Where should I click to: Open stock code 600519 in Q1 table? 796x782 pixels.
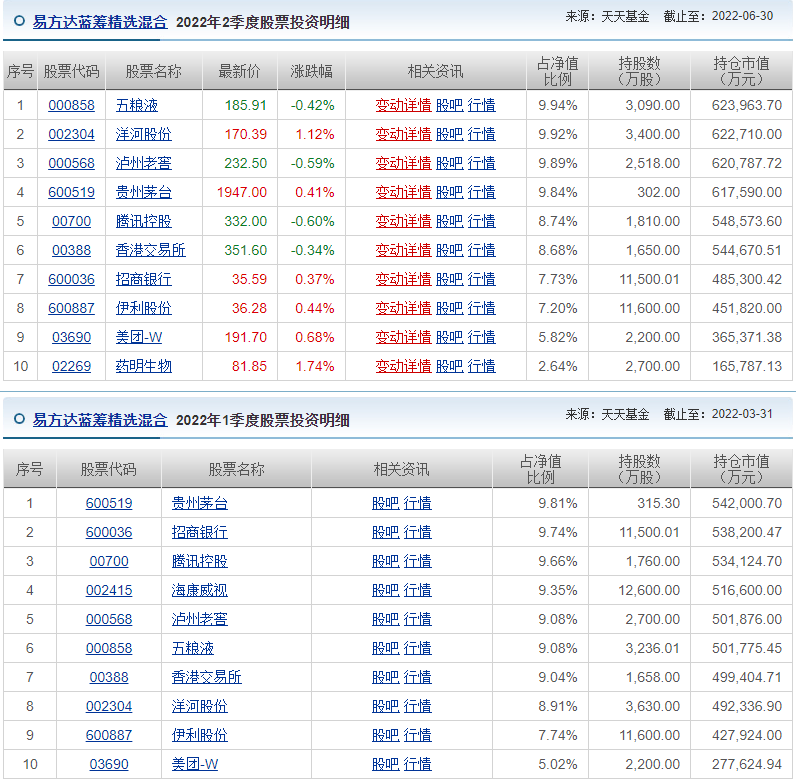click(109, 503)
